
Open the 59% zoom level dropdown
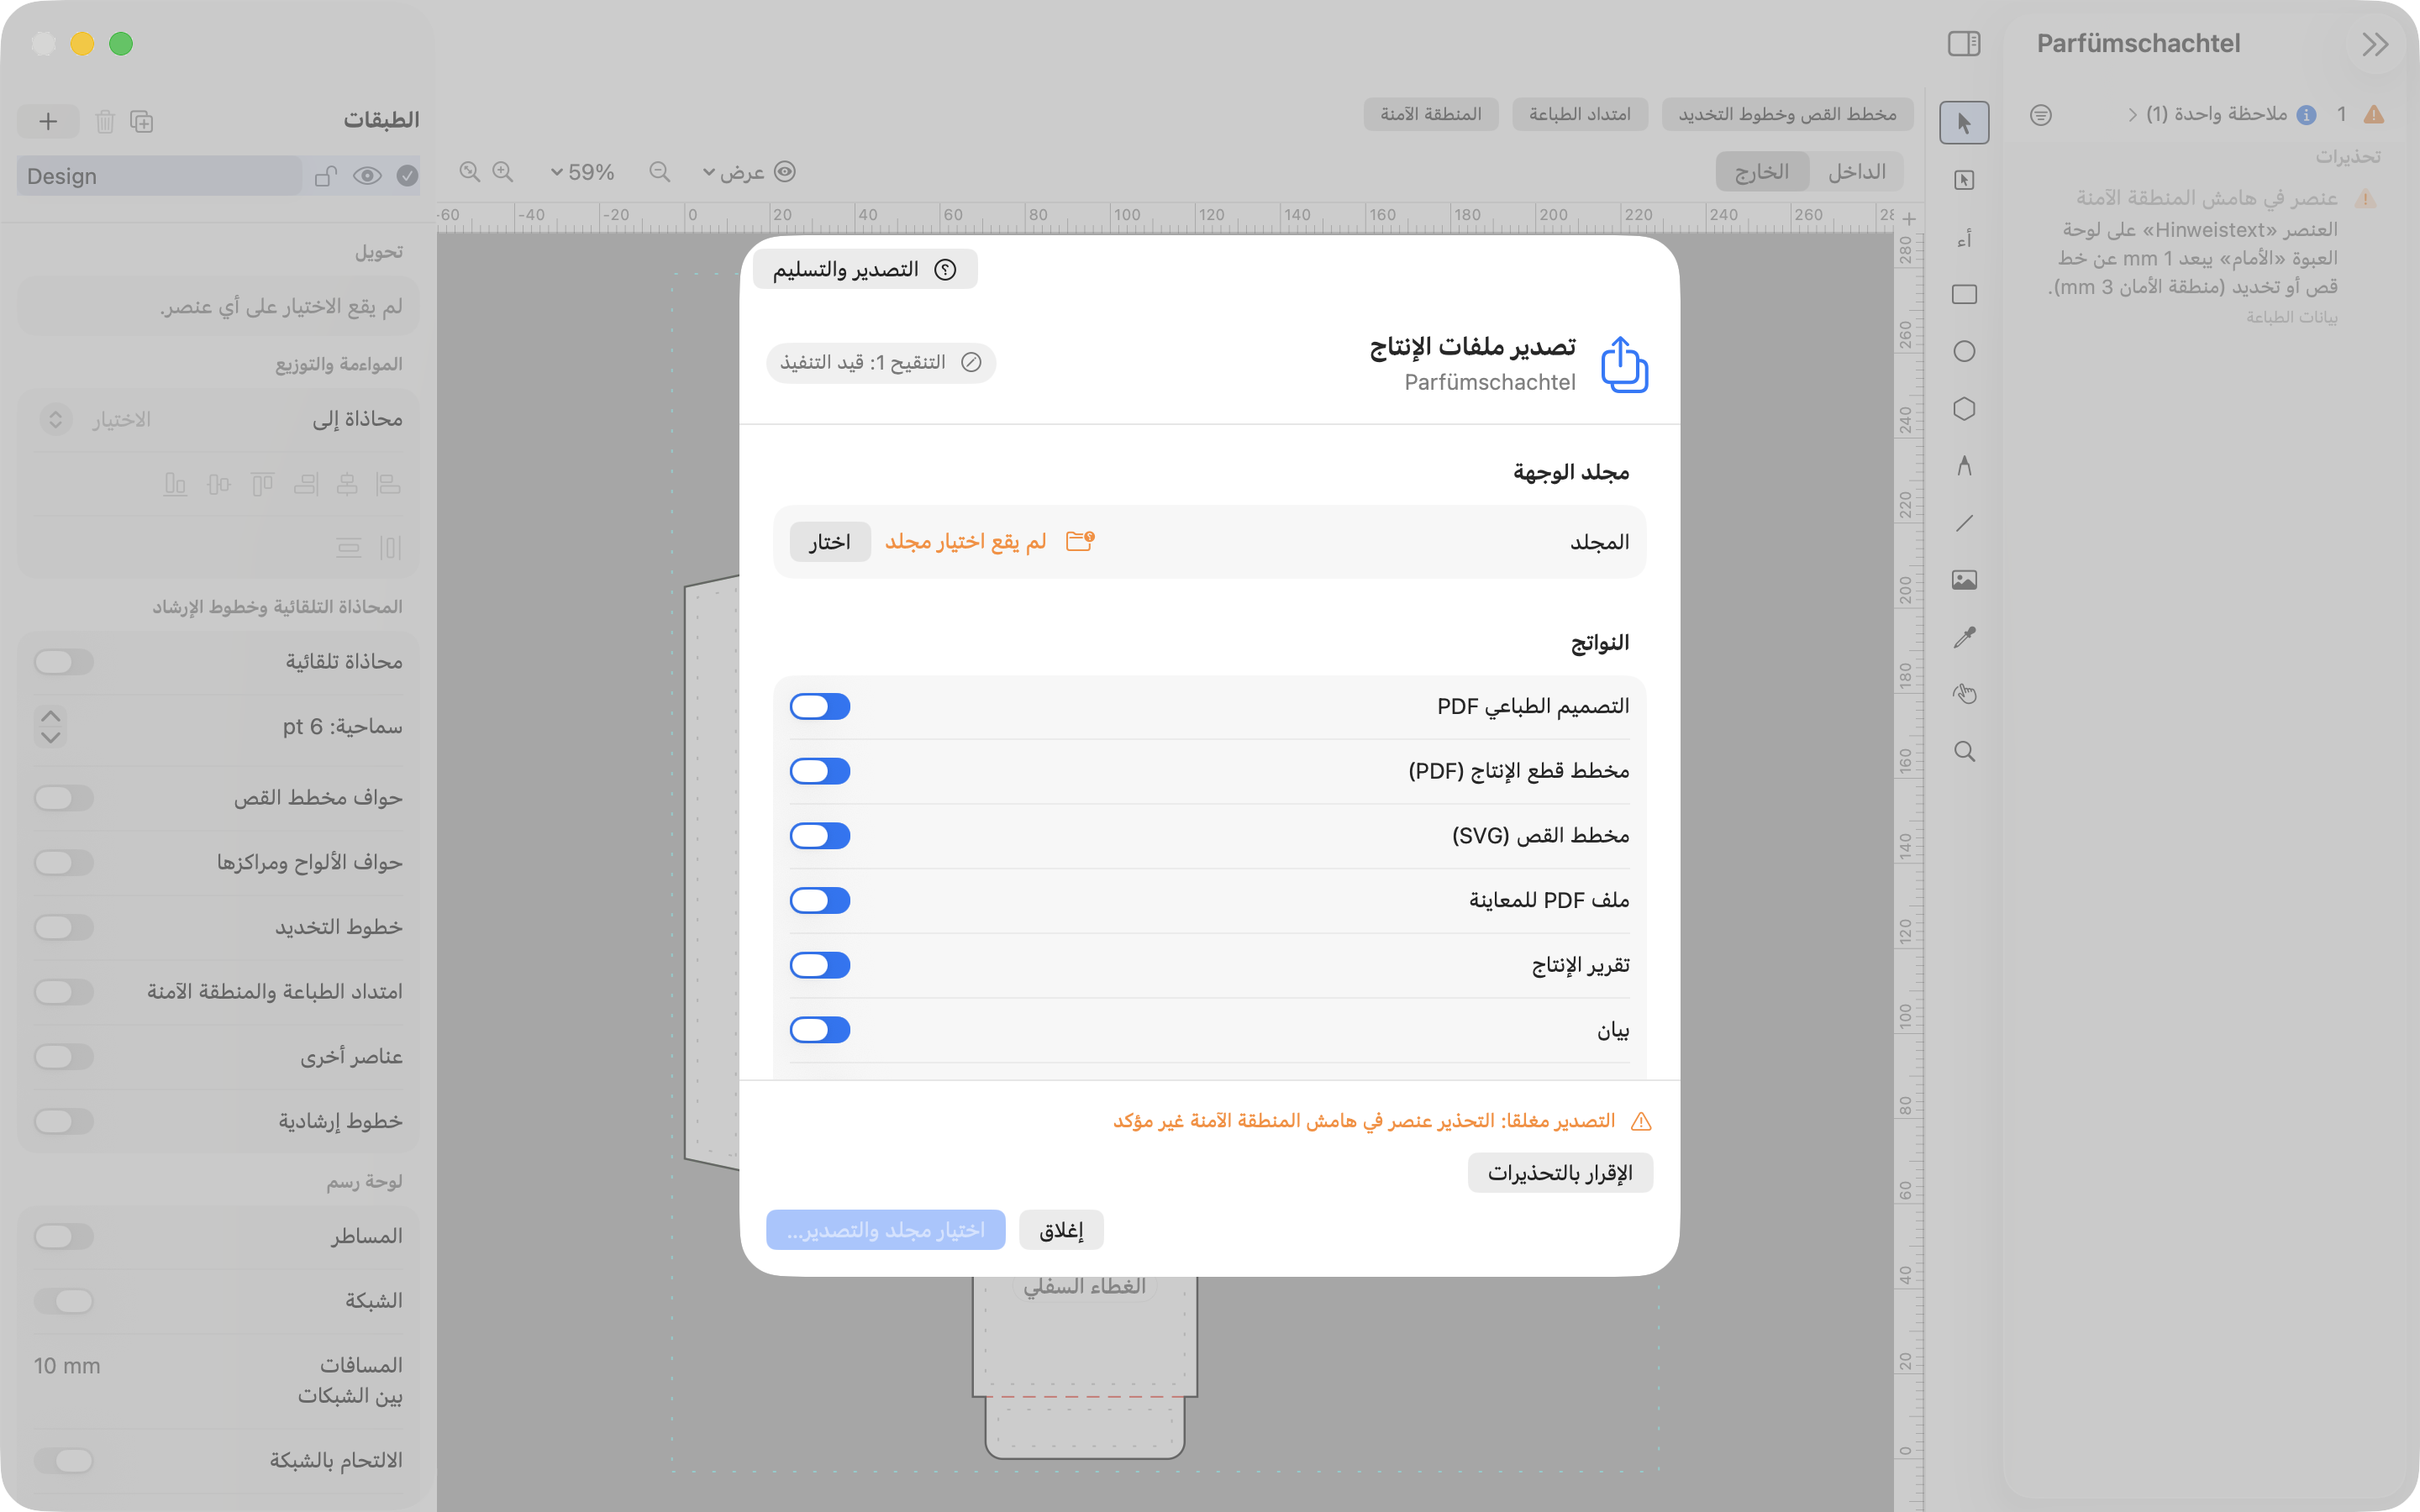582,172
